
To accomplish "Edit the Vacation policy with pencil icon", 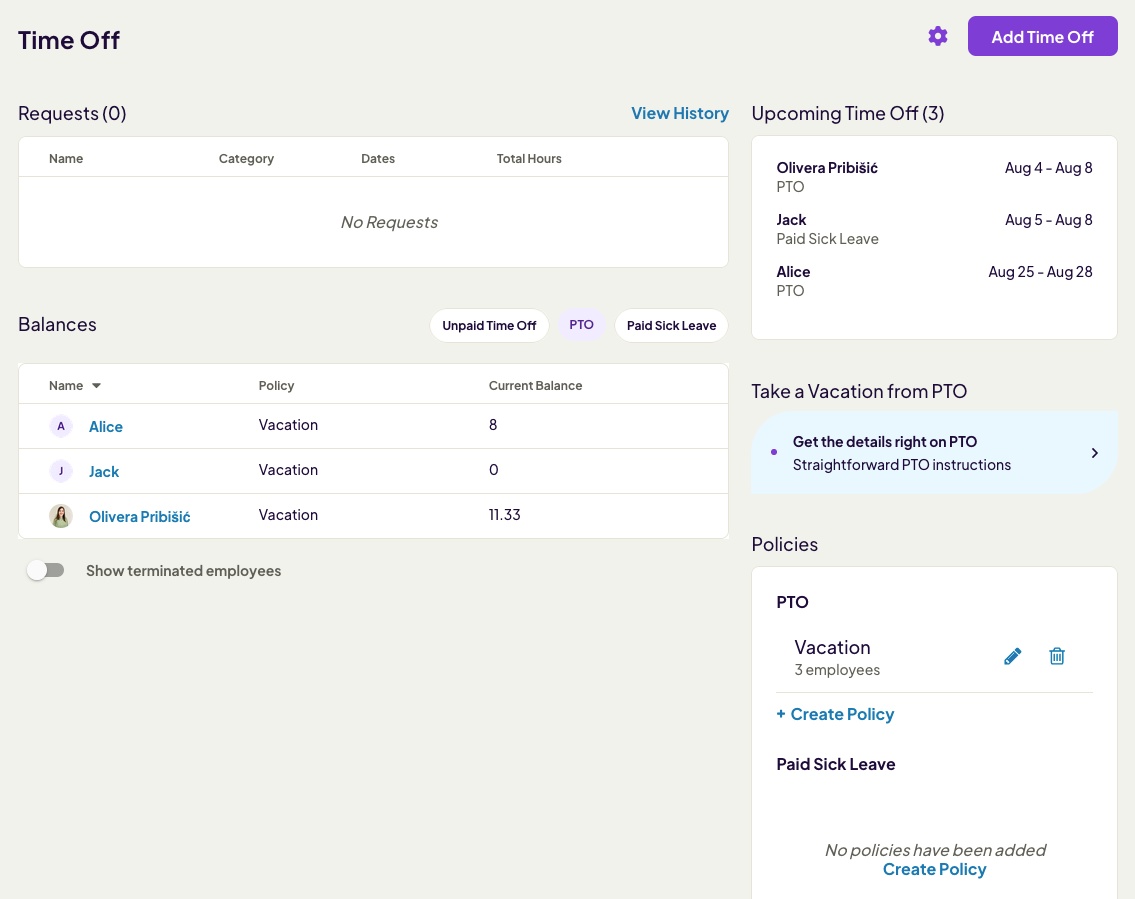I will (1012, 656).
